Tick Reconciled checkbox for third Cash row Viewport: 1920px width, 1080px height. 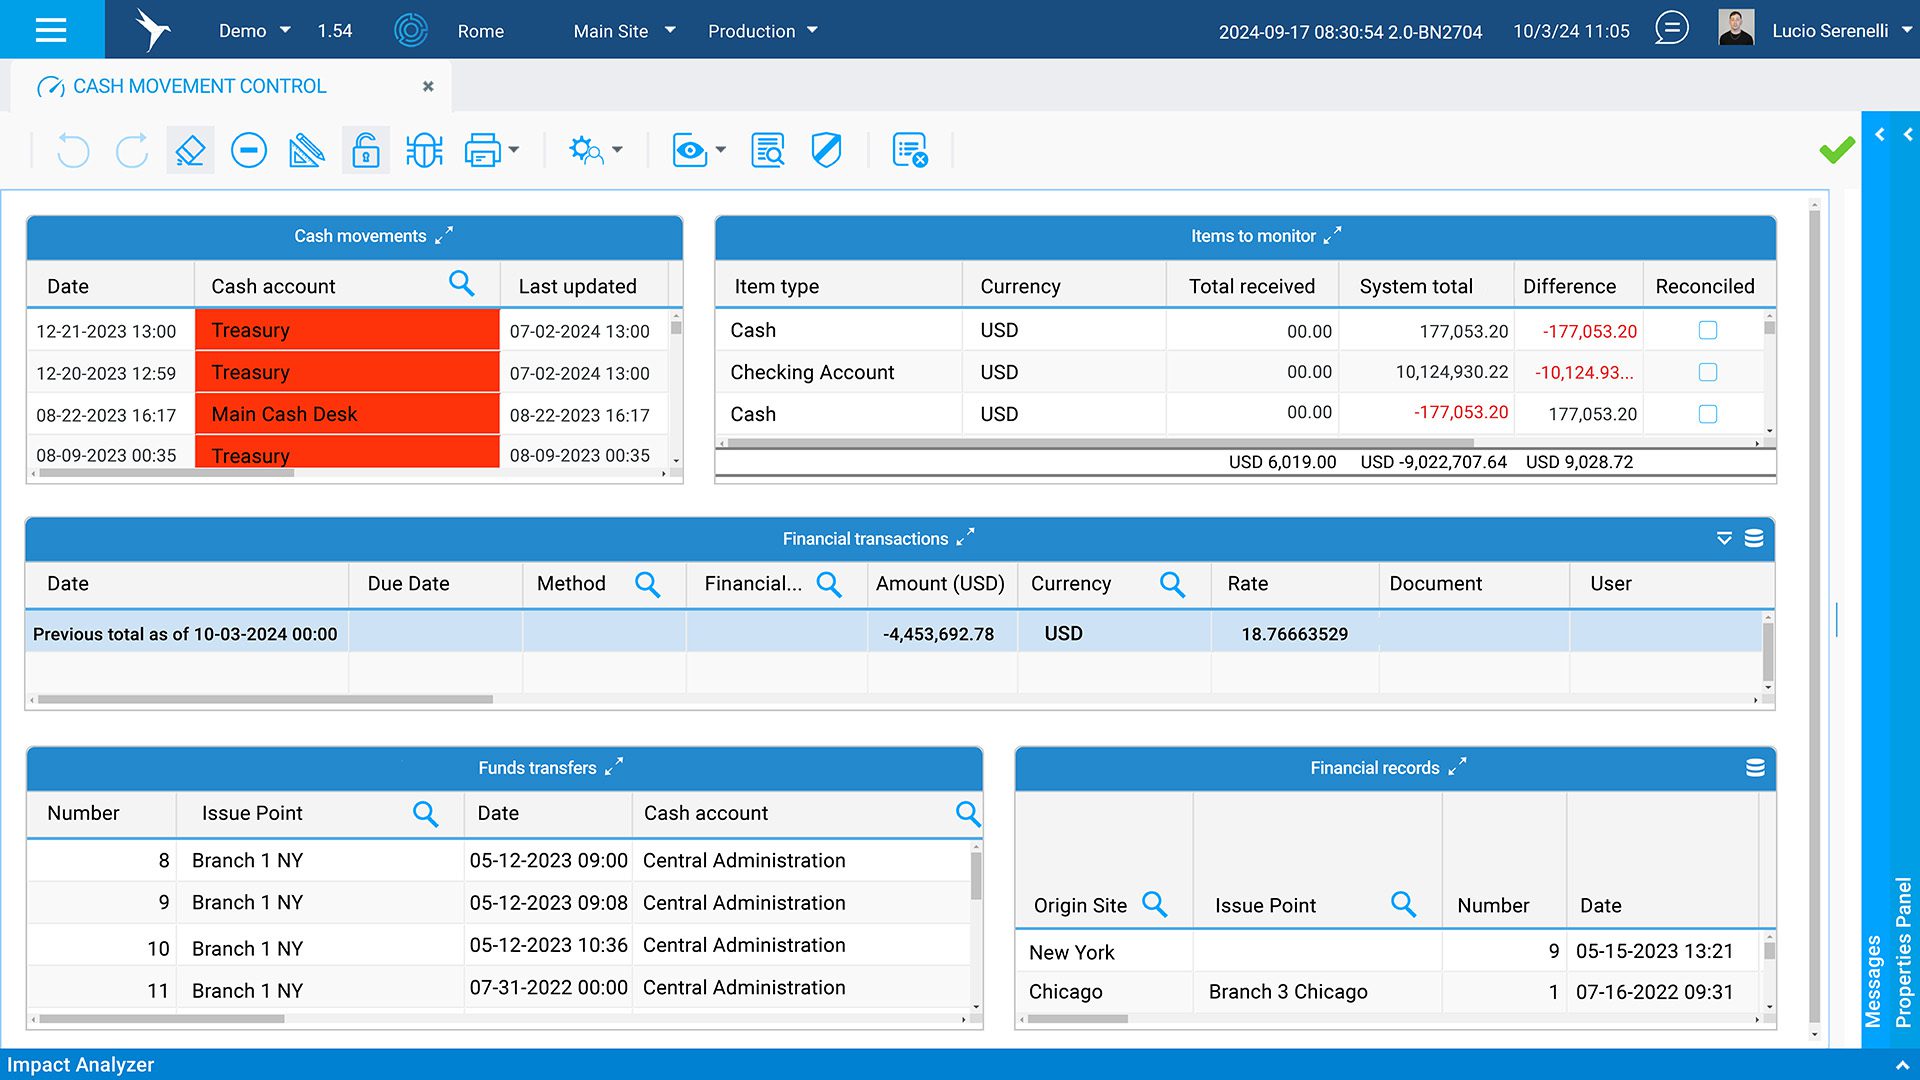pyautogui.click(x=1708, y=414)
